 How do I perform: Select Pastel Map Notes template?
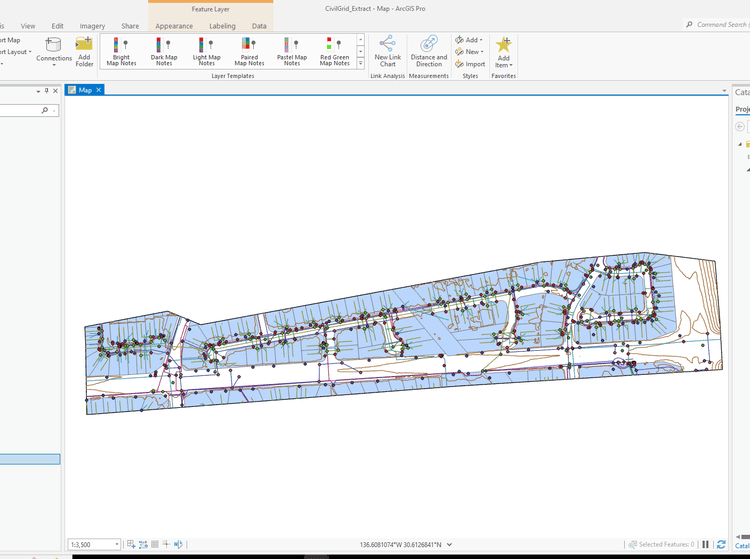[292, 51]
